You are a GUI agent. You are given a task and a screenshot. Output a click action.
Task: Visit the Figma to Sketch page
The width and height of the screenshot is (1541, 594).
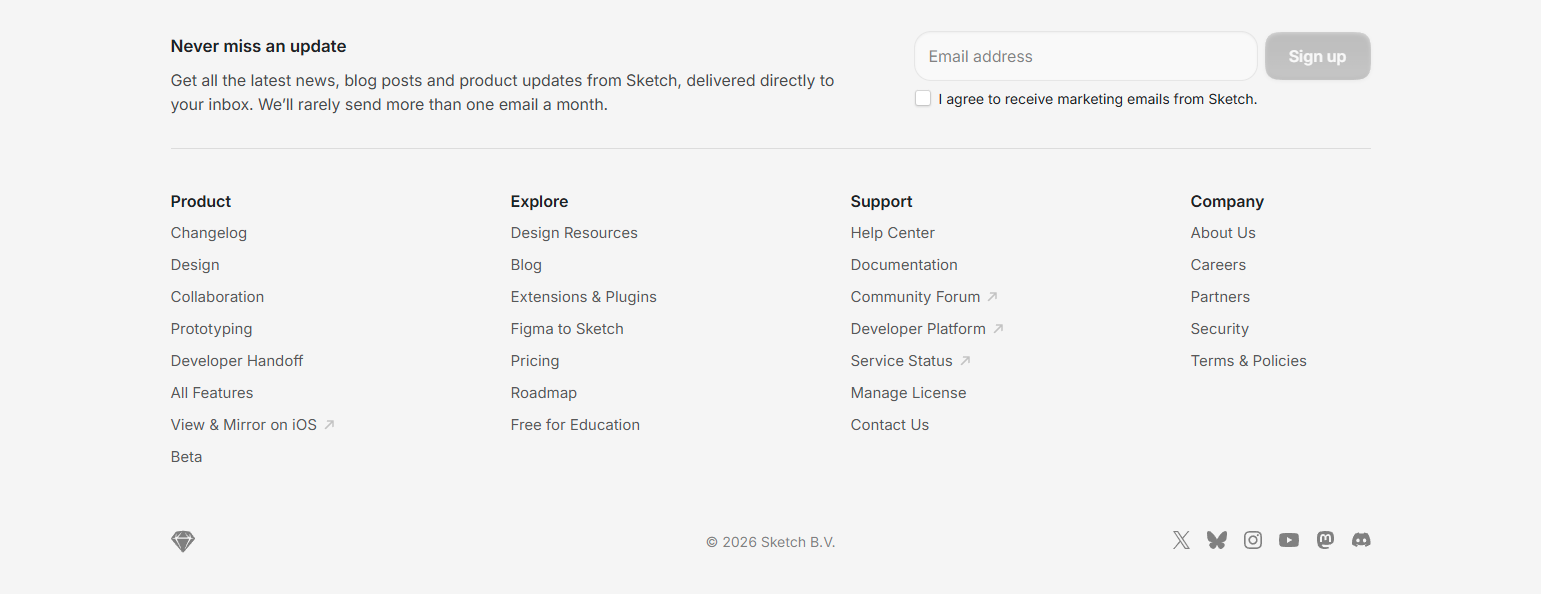tap(567, 328)
